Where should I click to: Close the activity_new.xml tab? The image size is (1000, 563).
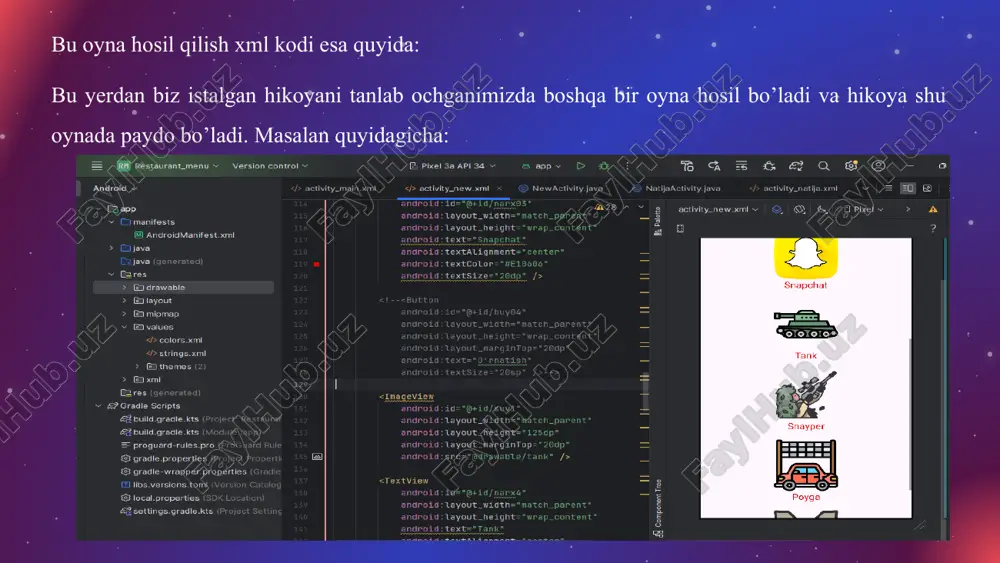(499, 188)
